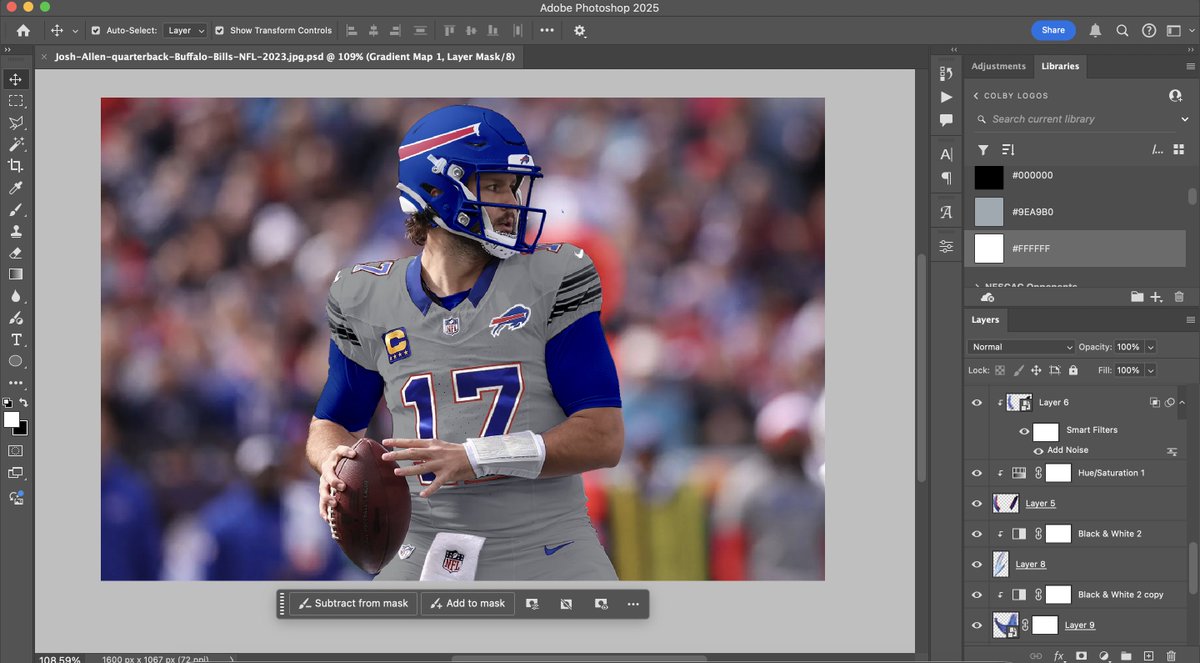Screen dimensions: 1200x663
Task: Select the Horizontal Type tool
Action: (15, 340)
